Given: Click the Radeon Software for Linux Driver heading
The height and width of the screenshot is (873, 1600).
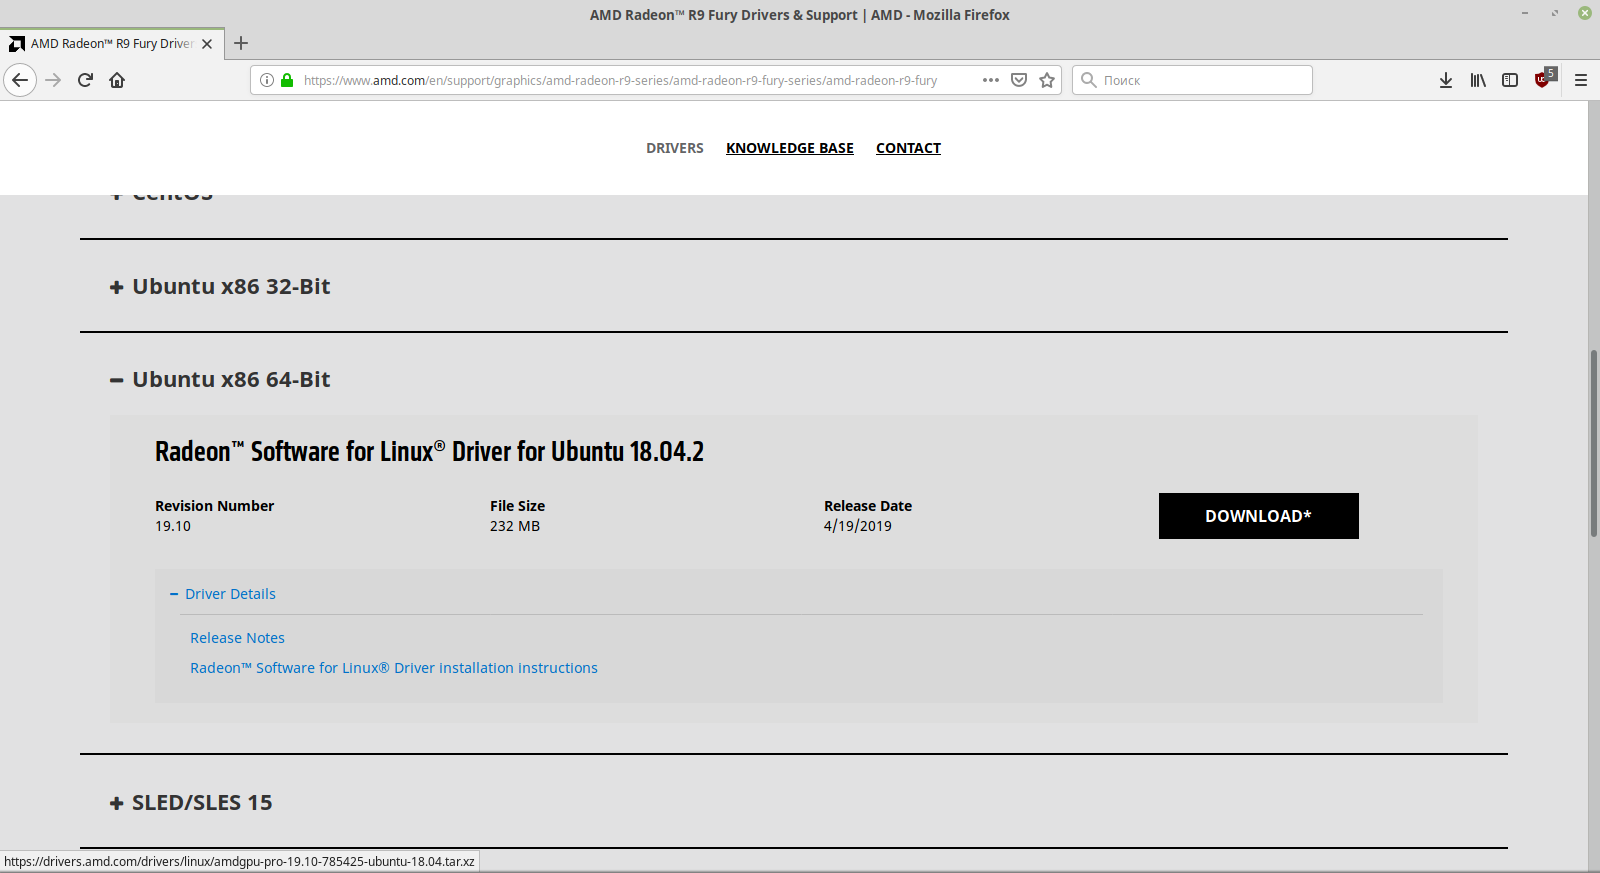Looking at the screenshot, I should [x=429, y=452].
